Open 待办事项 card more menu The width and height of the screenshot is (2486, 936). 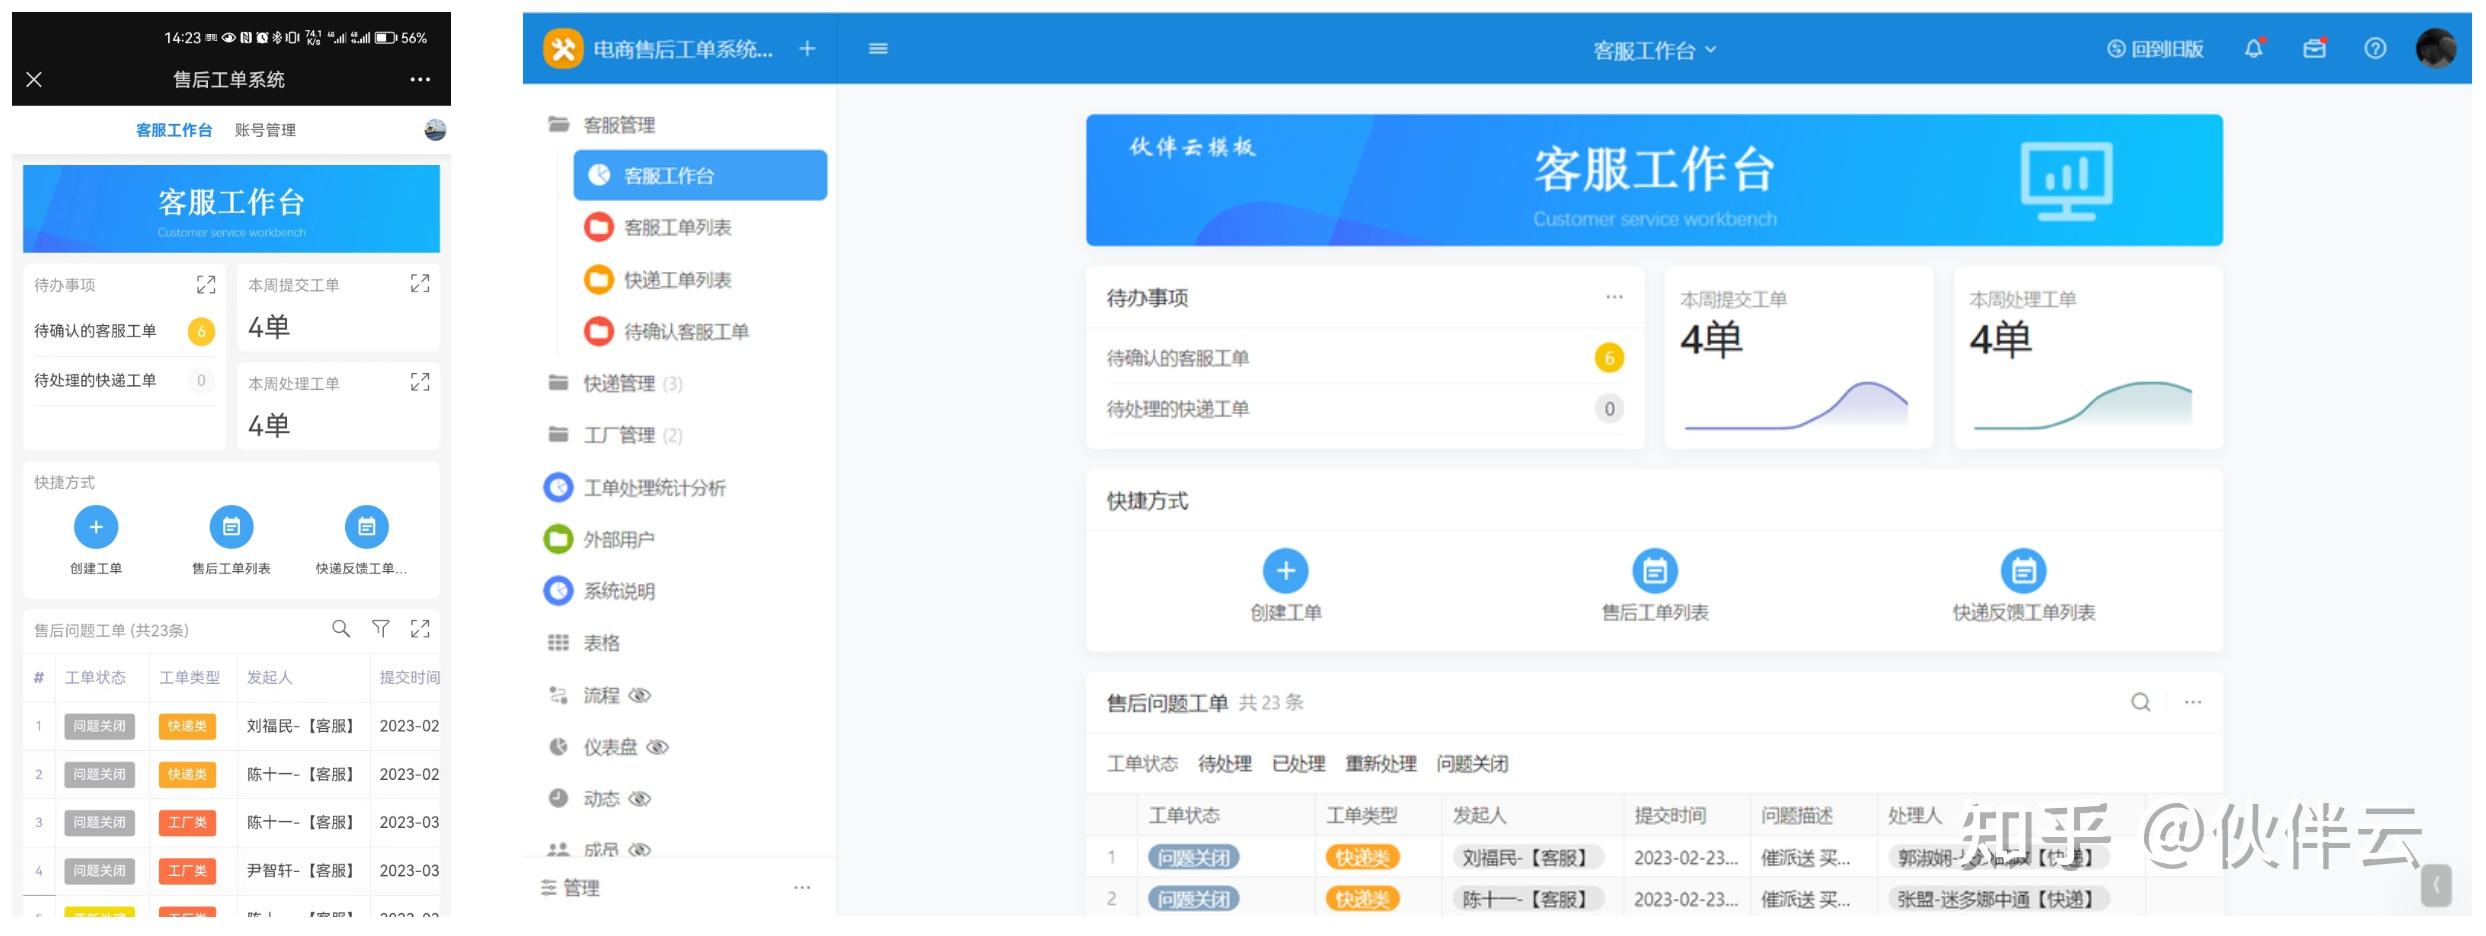[1614, 297]
